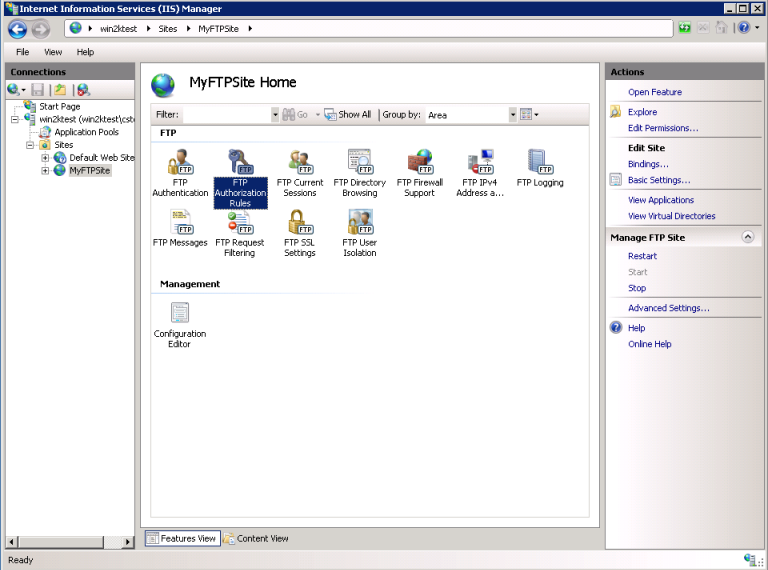The height and width of the screenshot is (570, 768).
Task: Click the refresh page icon in address bar
Action: [x=684, y=28]
